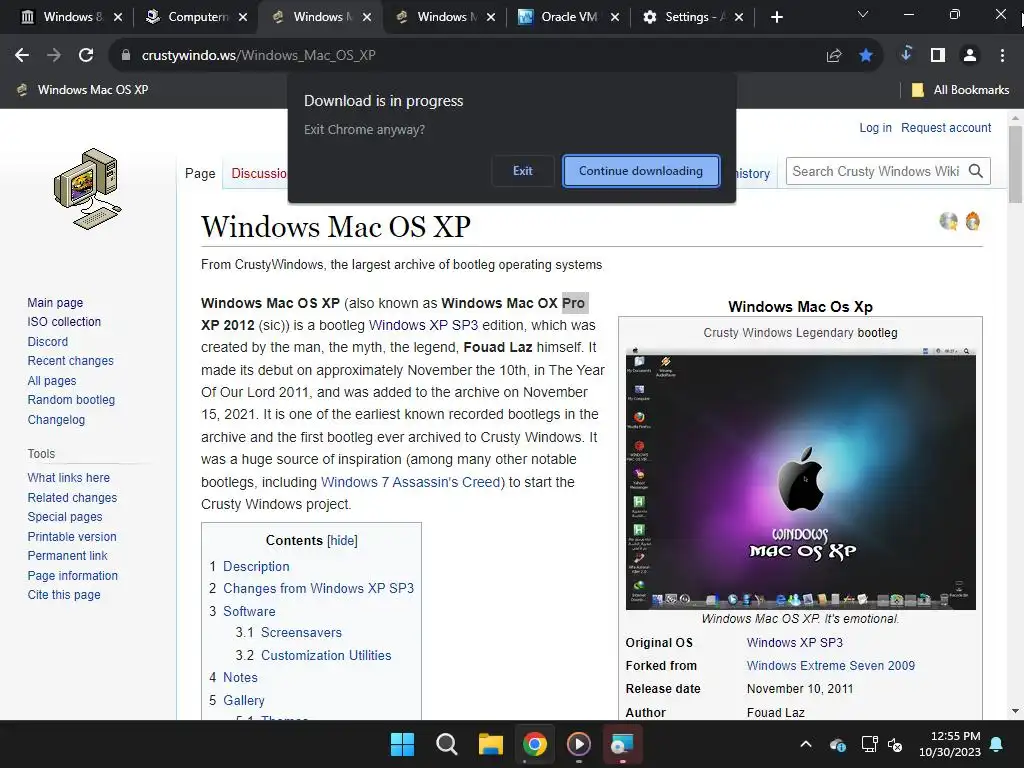
Task: Click the Log in link
Action: (875, 128)
